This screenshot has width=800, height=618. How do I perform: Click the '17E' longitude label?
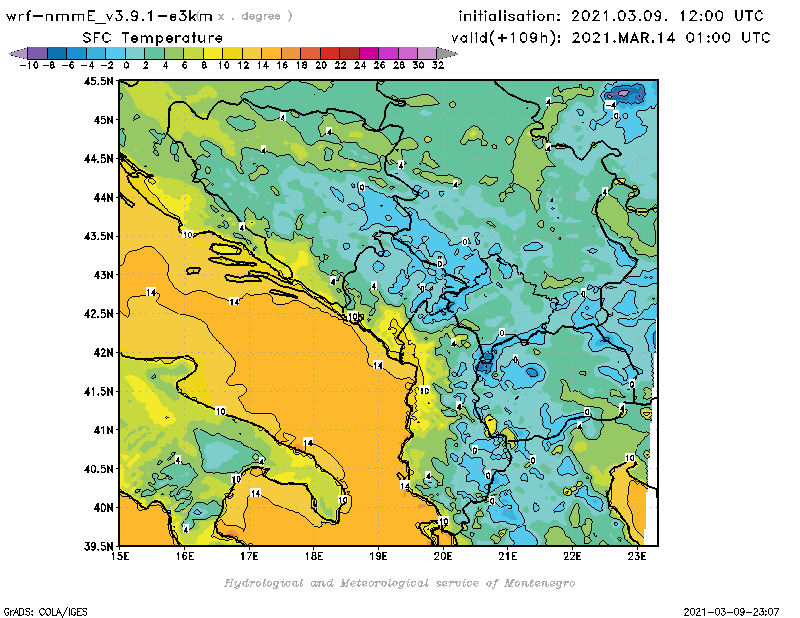pyautogui.click(x=249, y=556)
